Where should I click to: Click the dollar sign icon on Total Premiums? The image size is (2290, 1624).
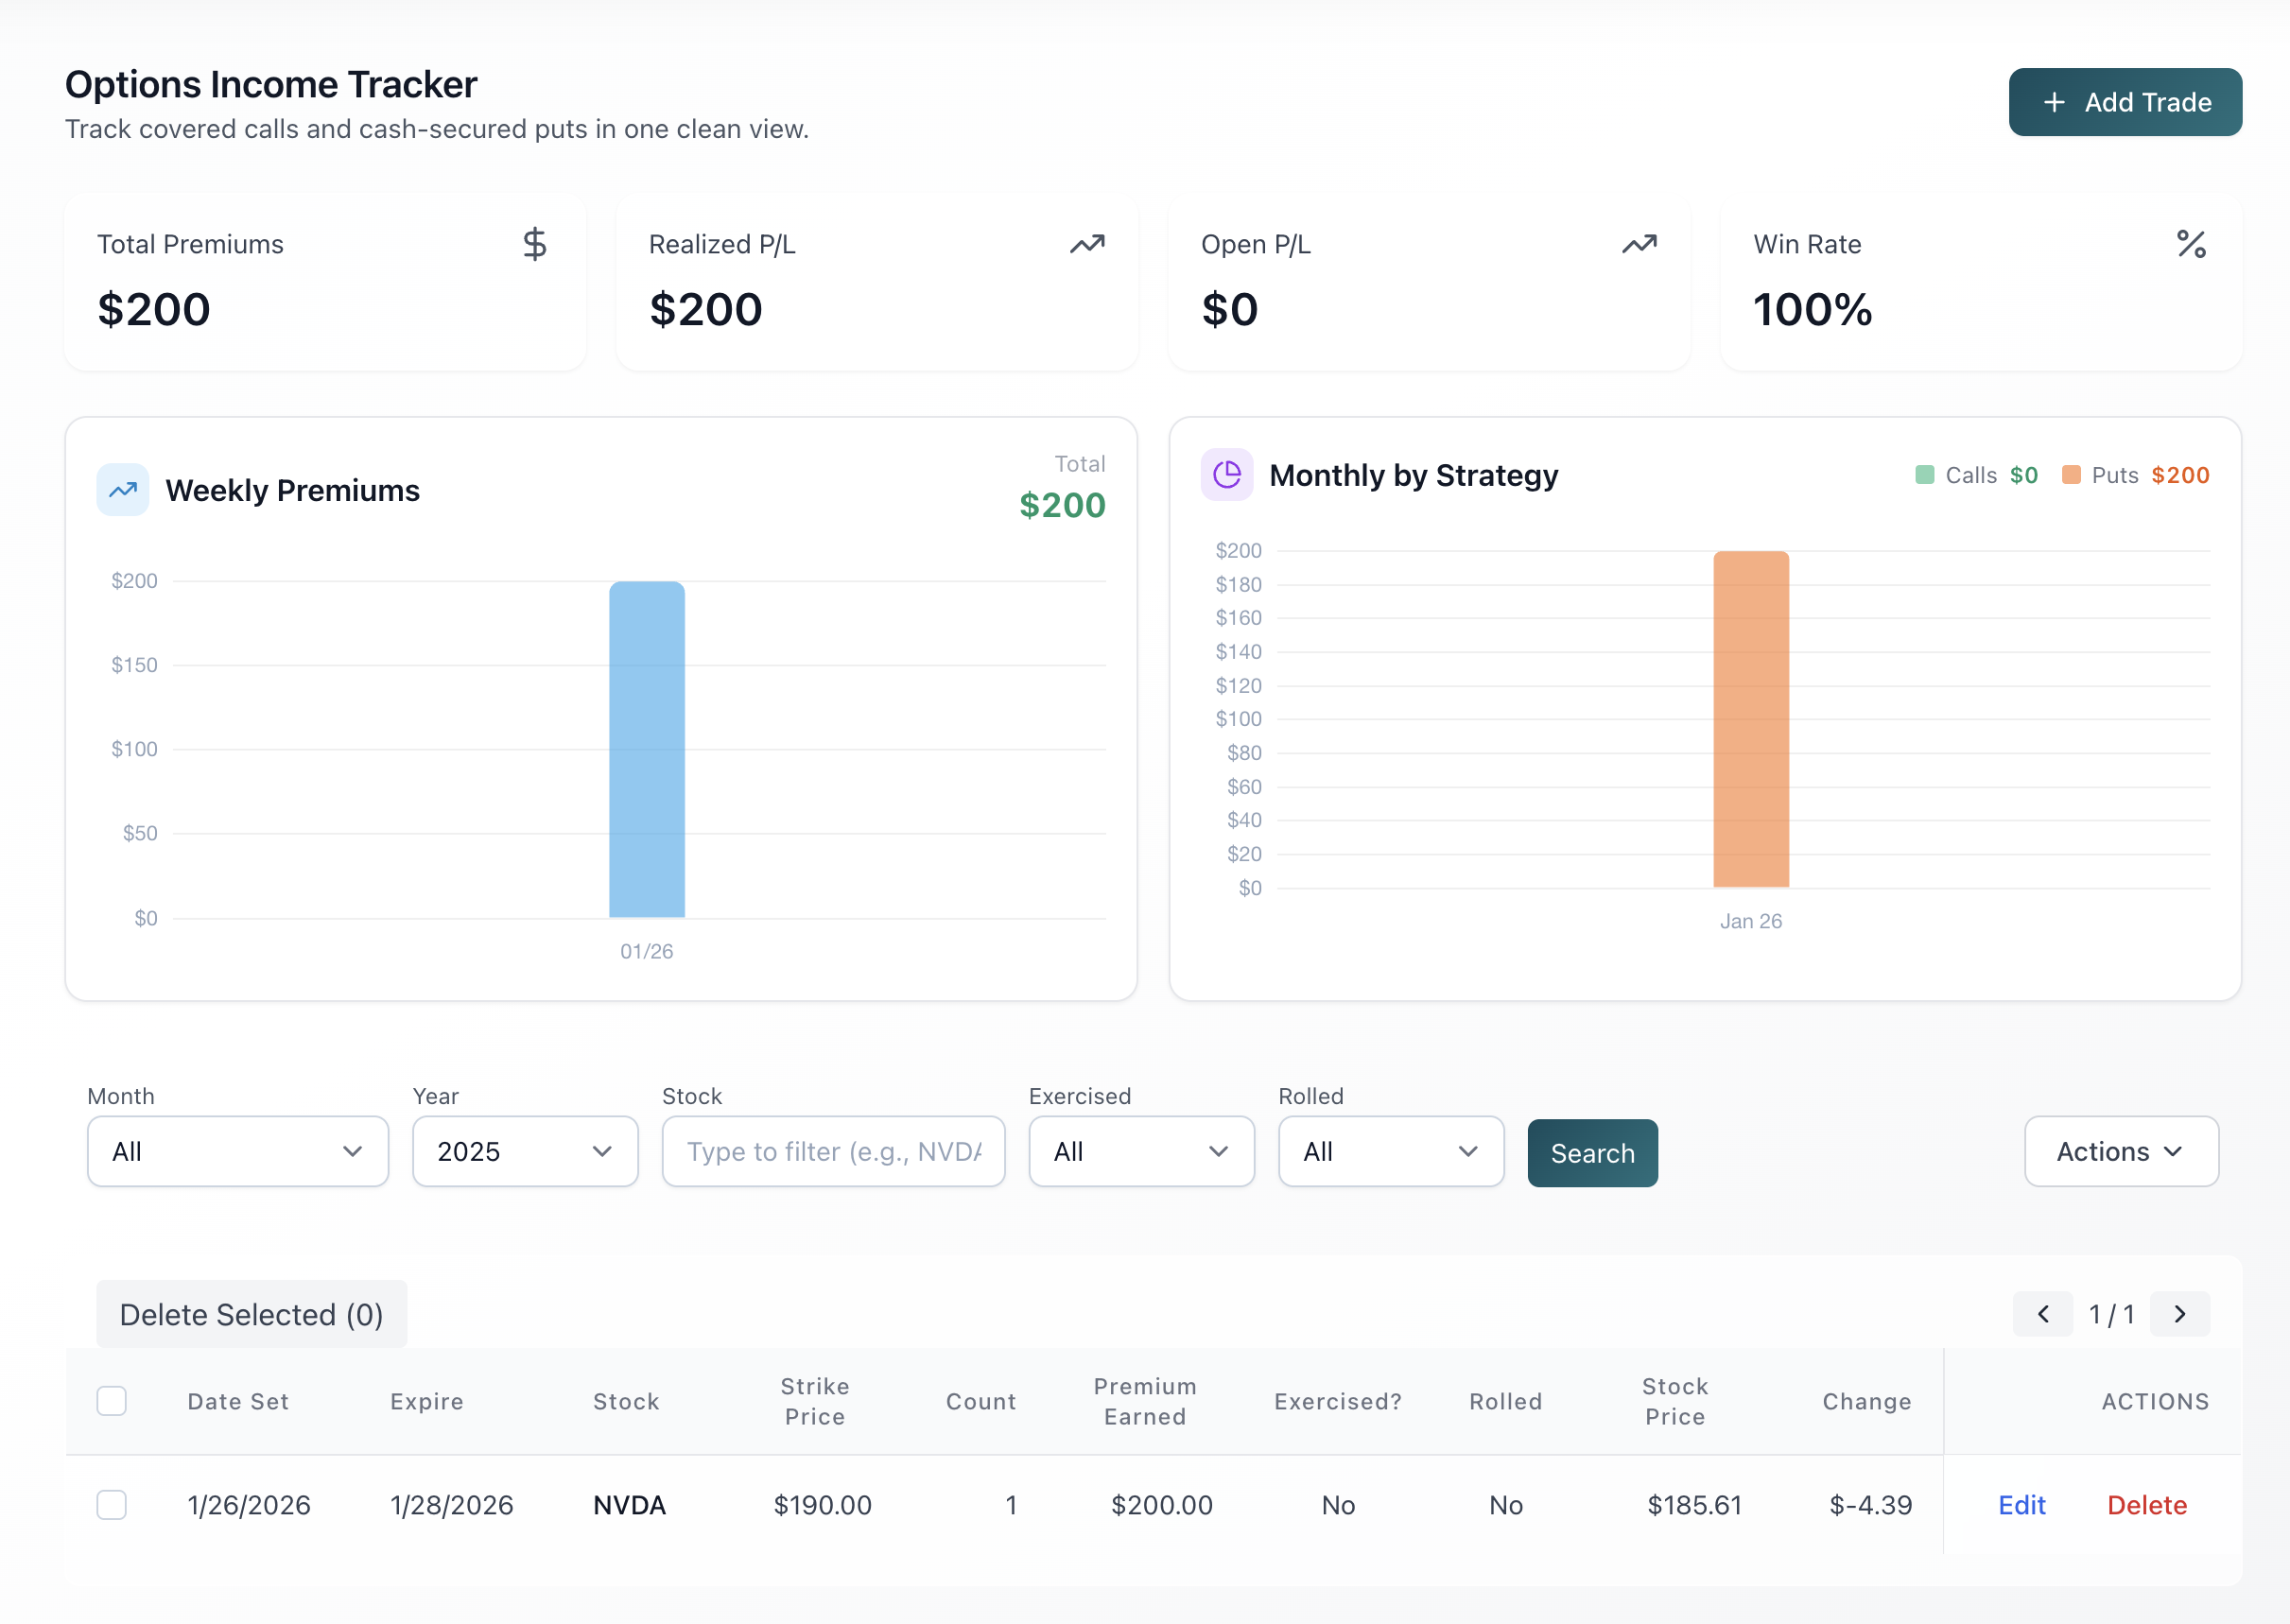[535, 244]
